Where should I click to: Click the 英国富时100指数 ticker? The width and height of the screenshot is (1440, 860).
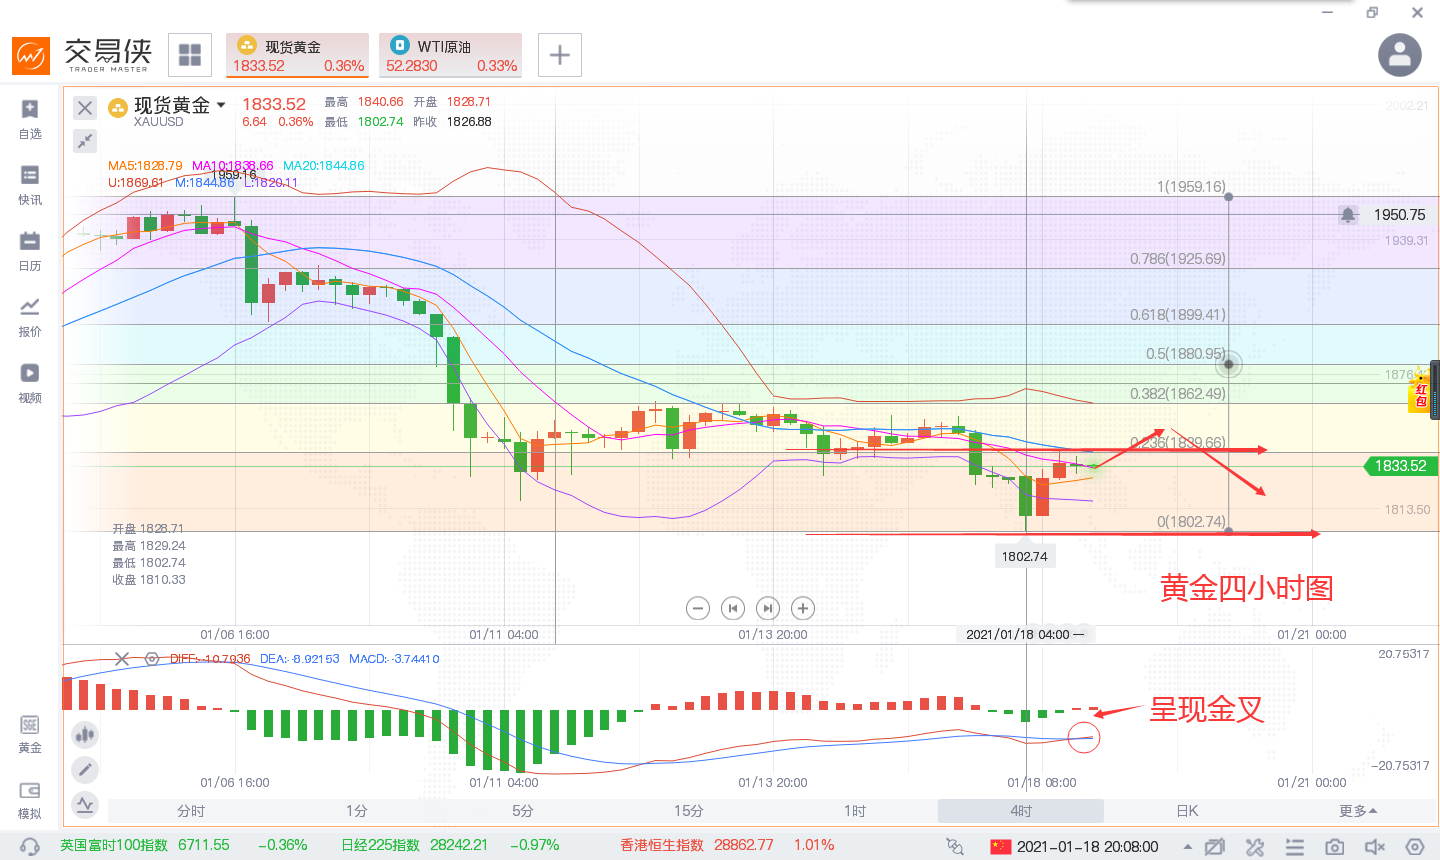(x=183, y=845)
